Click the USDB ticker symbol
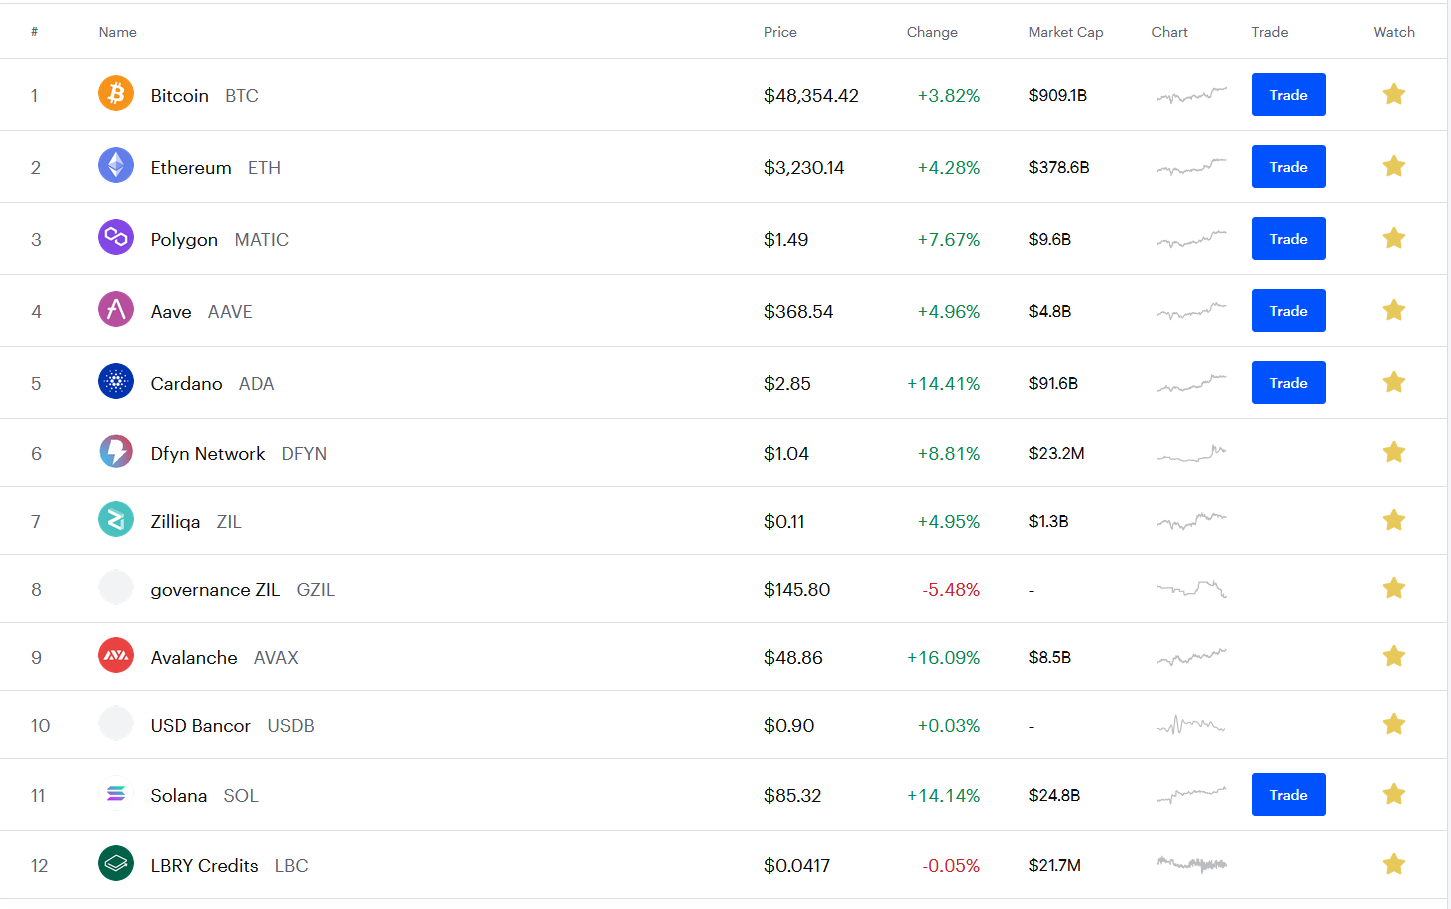This screenshot has height=909, width=1451. click(291, 726)
